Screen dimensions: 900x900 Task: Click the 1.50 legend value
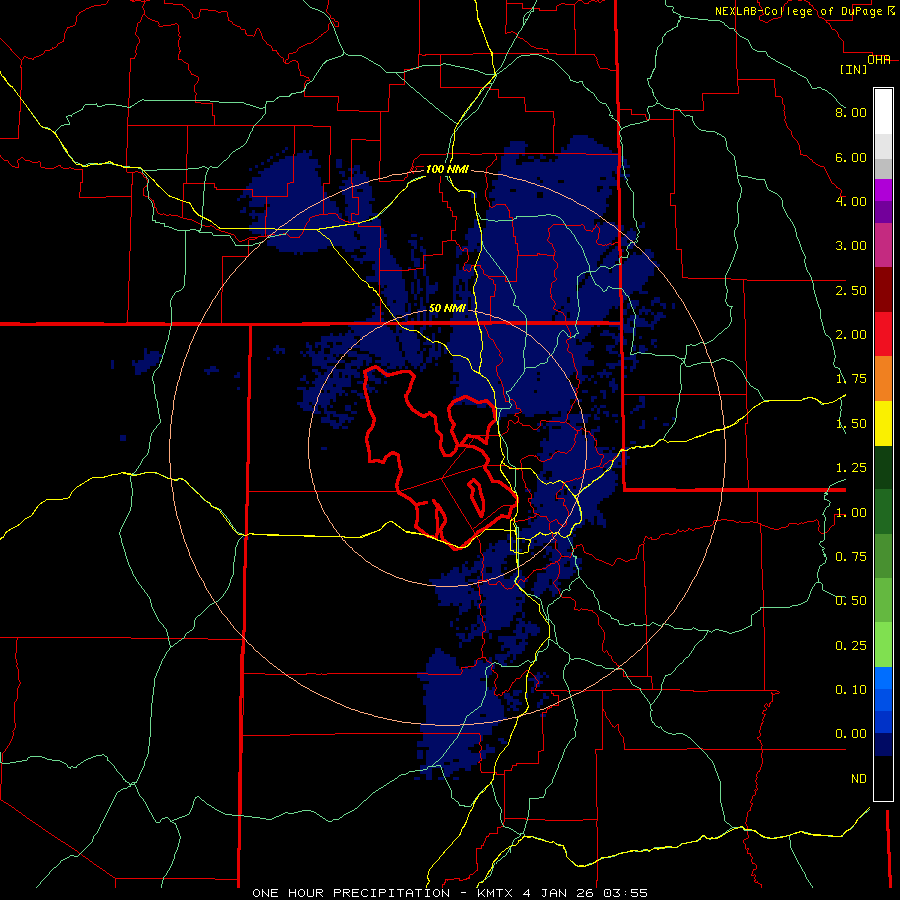[851, 424]
